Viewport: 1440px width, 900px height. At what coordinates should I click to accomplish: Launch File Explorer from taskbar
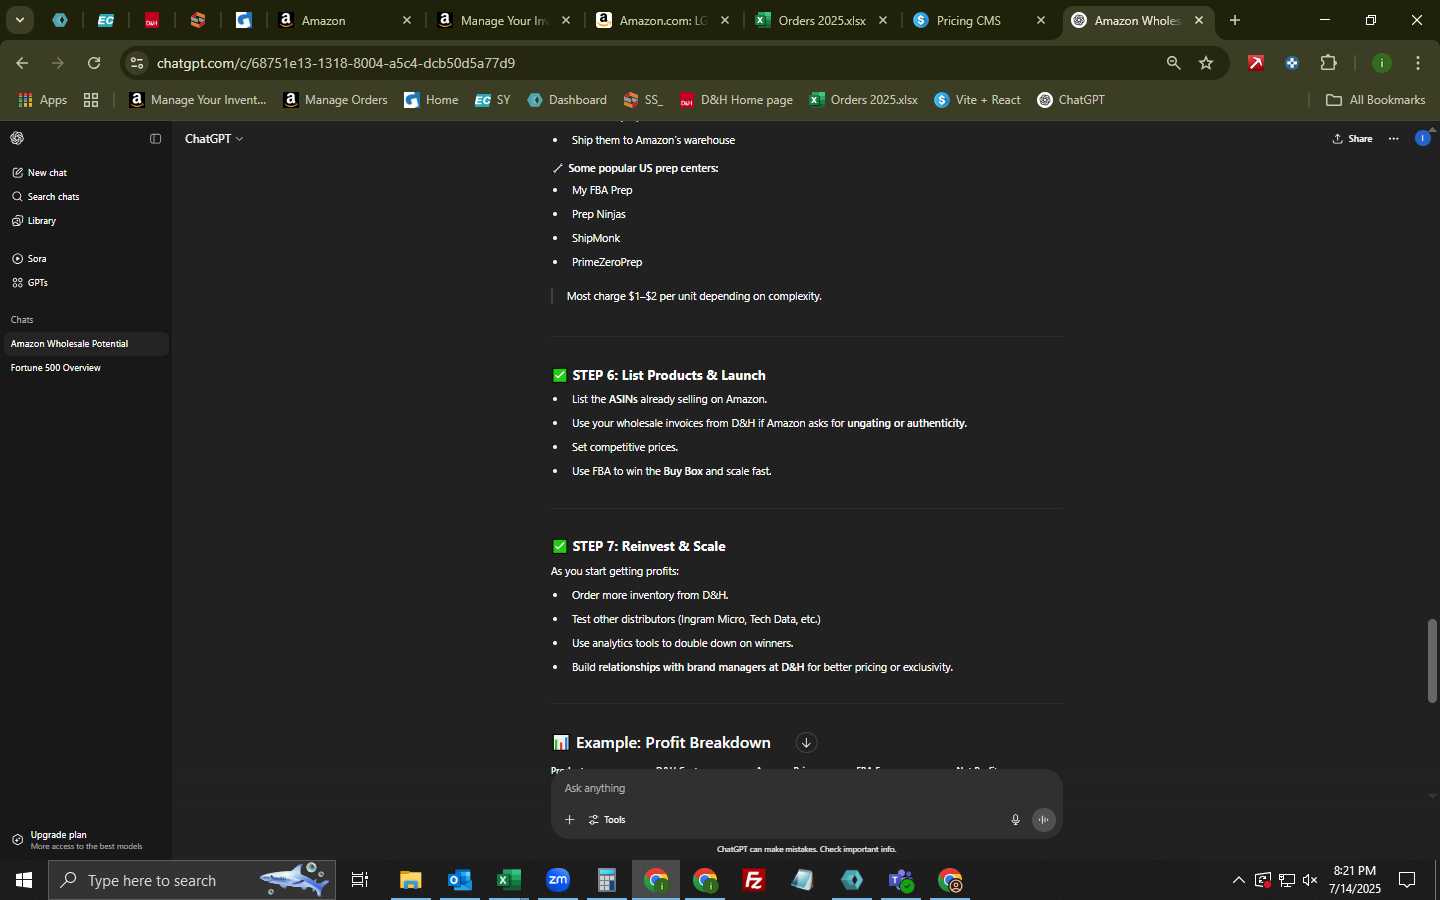pyautogui.click(x=411, y=880)
